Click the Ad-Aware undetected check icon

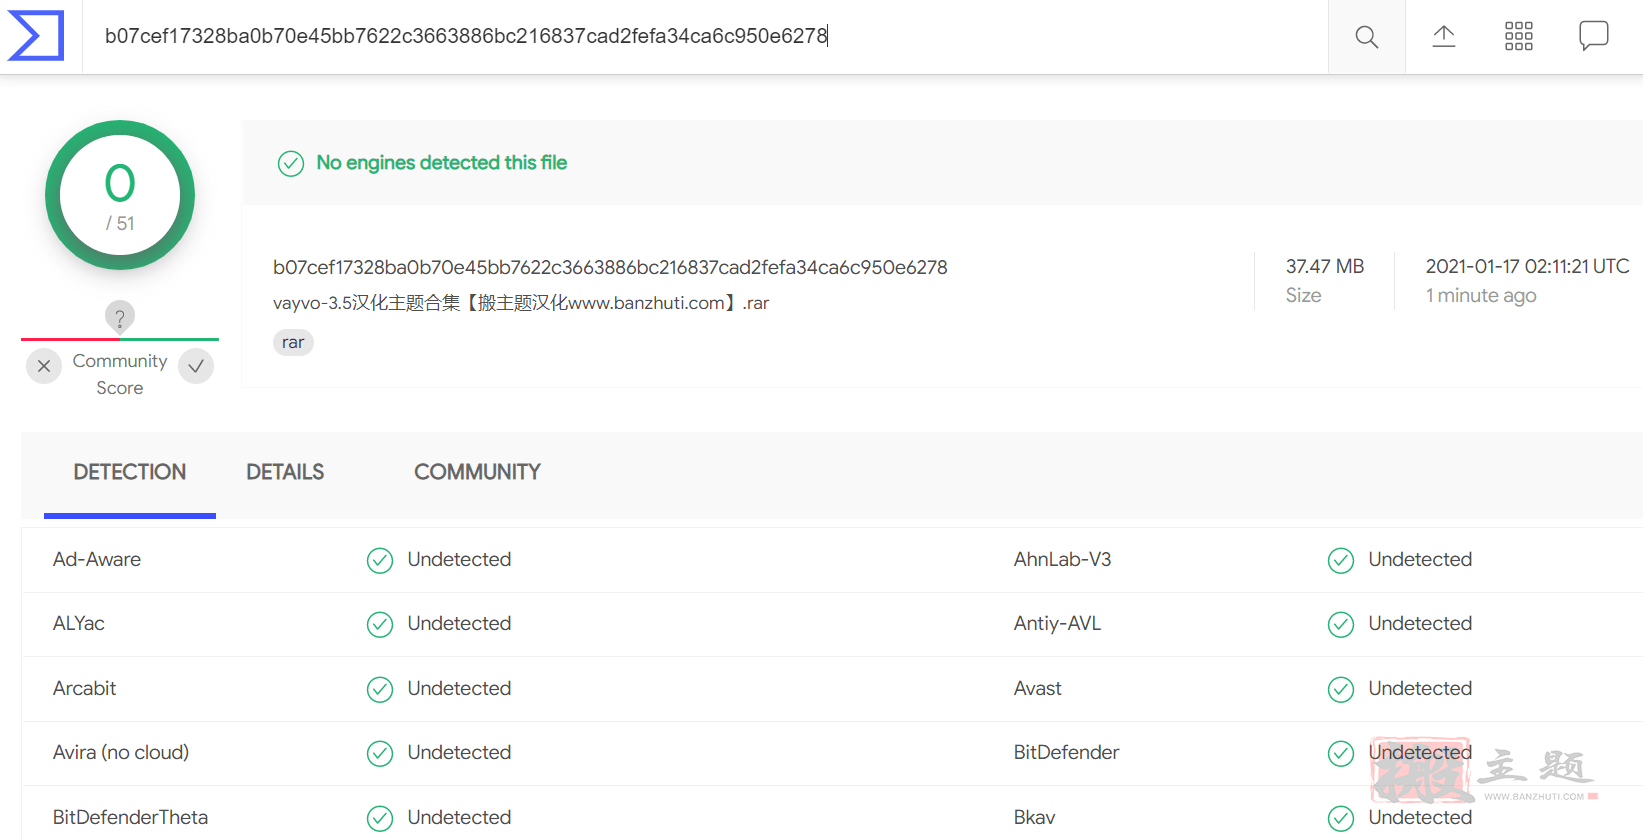[380, 560]
